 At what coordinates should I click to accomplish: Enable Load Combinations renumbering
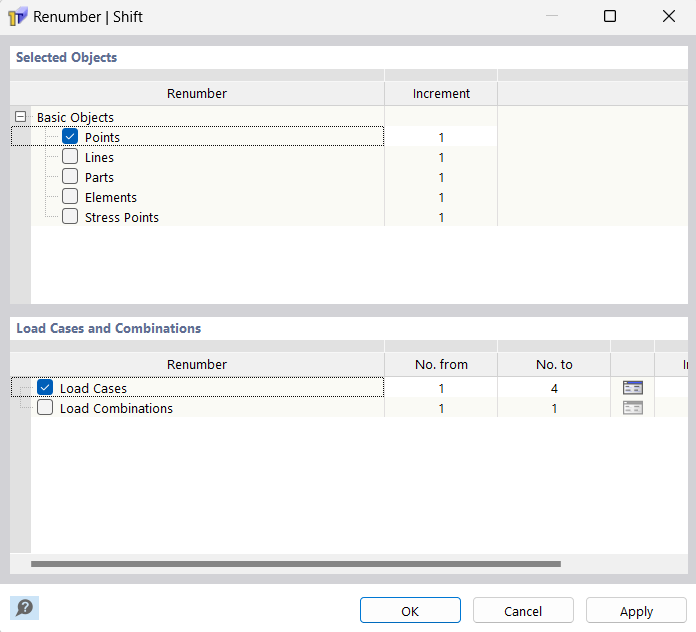tap(45, 408)
